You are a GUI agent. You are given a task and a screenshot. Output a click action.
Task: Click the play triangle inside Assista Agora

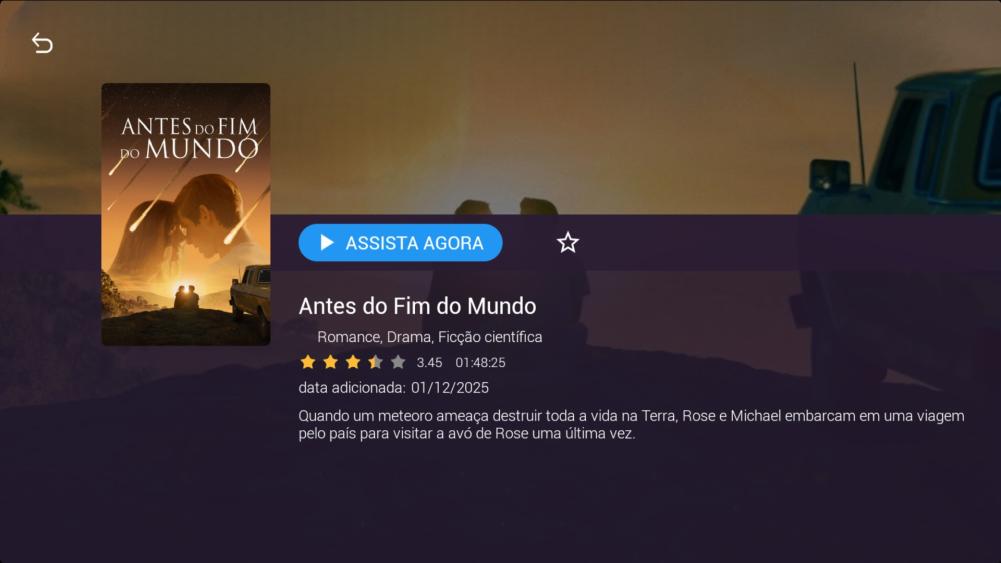tap(327, 243)
